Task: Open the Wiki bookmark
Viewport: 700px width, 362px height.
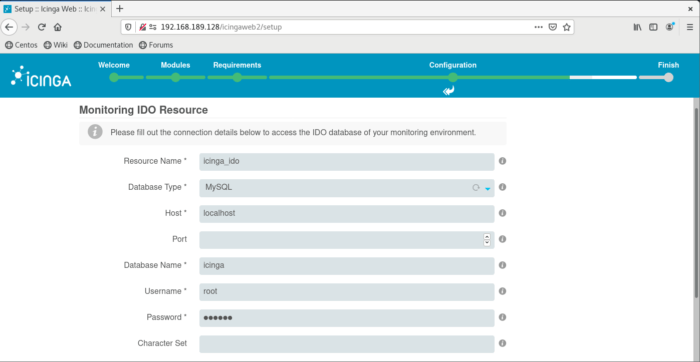Action: click(x=55, y=45)
